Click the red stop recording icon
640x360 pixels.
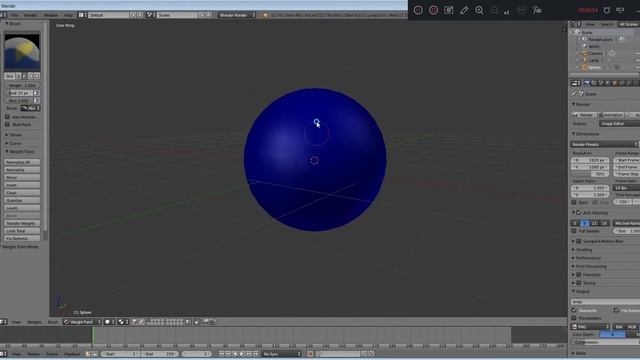pyautogui.click(x=433, y=10)
